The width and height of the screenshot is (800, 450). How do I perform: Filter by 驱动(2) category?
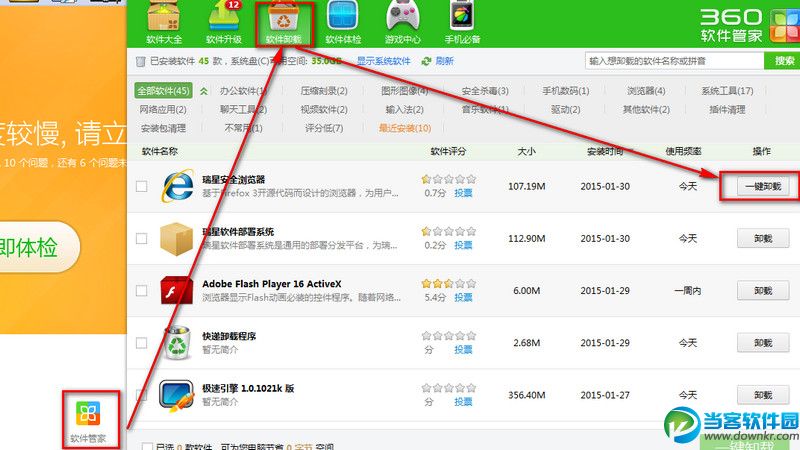pos(565,110)
